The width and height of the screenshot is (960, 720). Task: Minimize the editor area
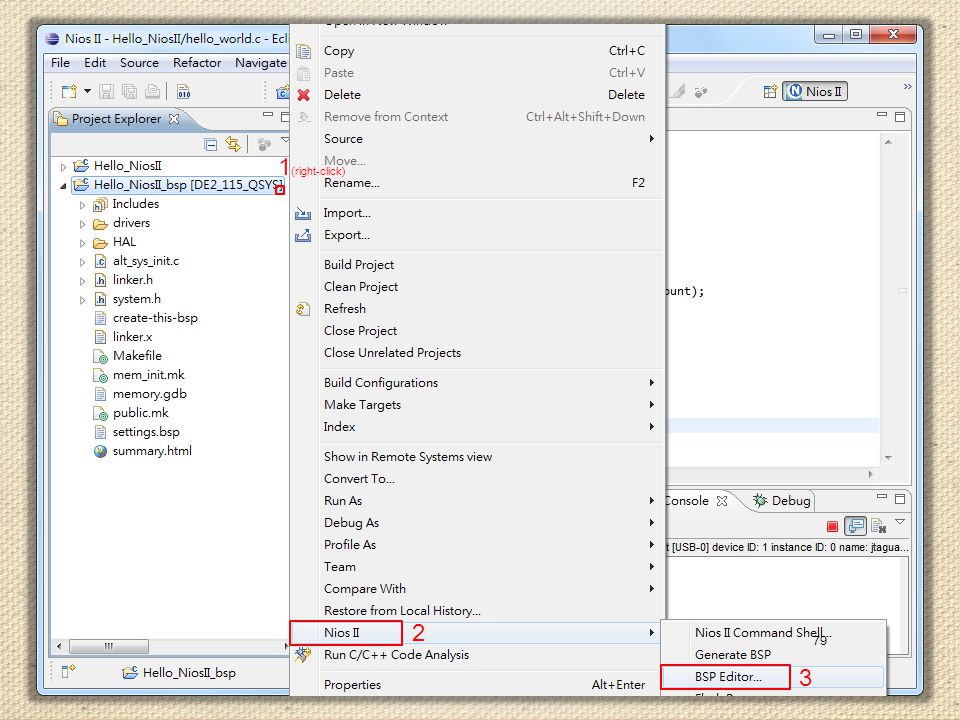(x=882, y=114)
